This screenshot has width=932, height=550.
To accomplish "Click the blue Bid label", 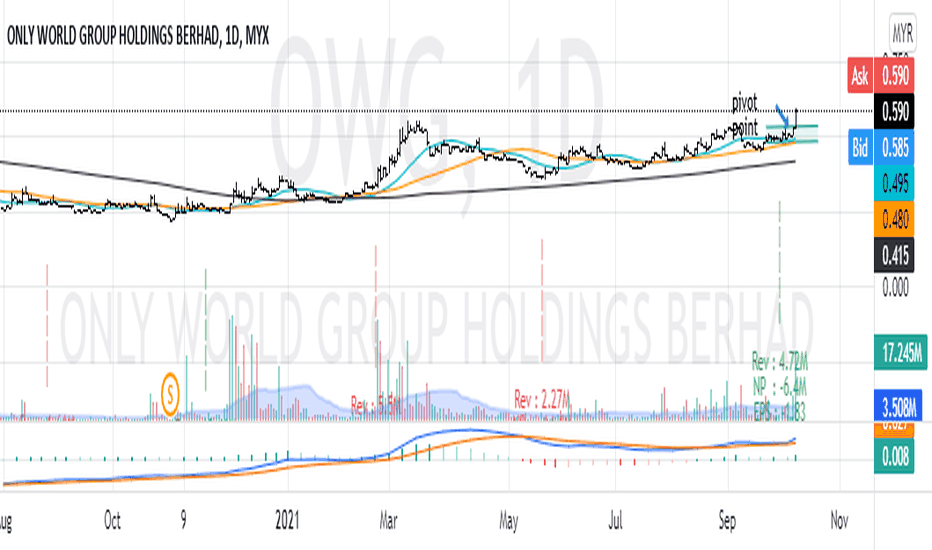I will [859, 147].
